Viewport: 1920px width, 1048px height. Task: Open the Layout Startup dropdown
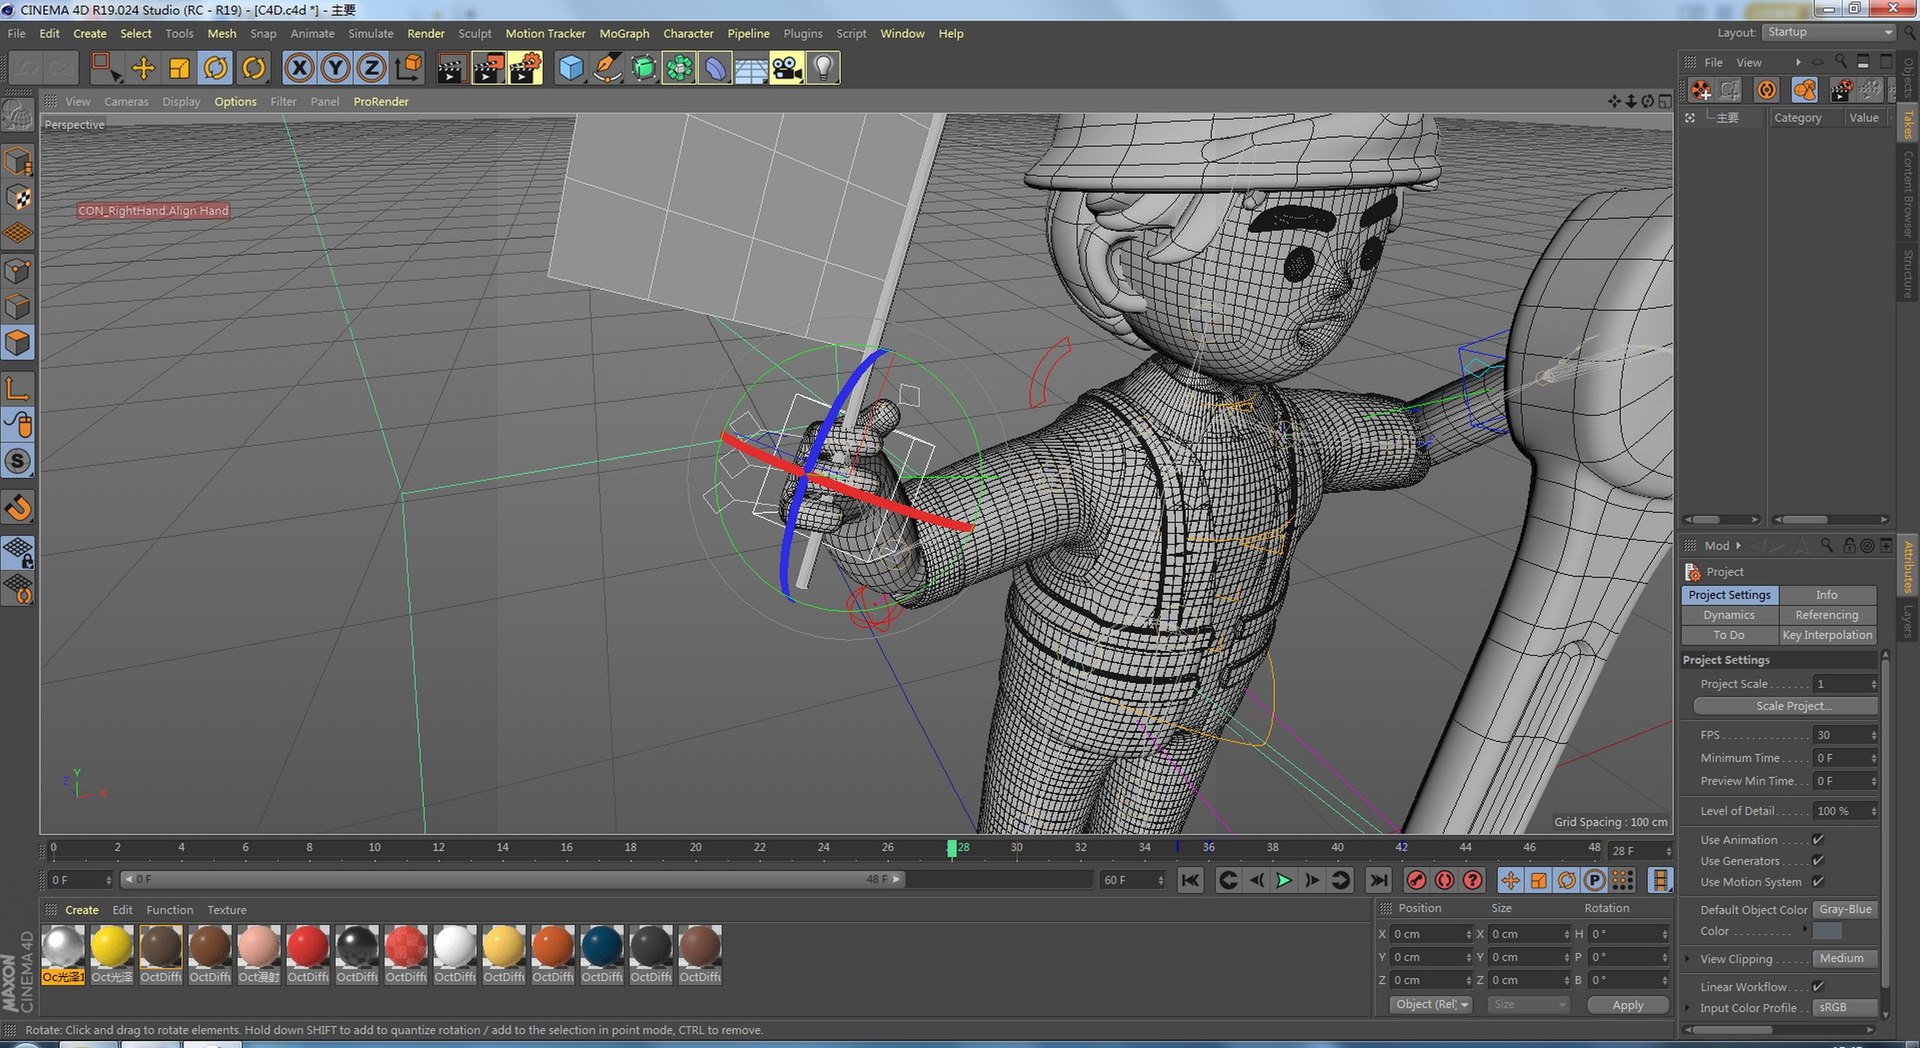click(1829, 32)
